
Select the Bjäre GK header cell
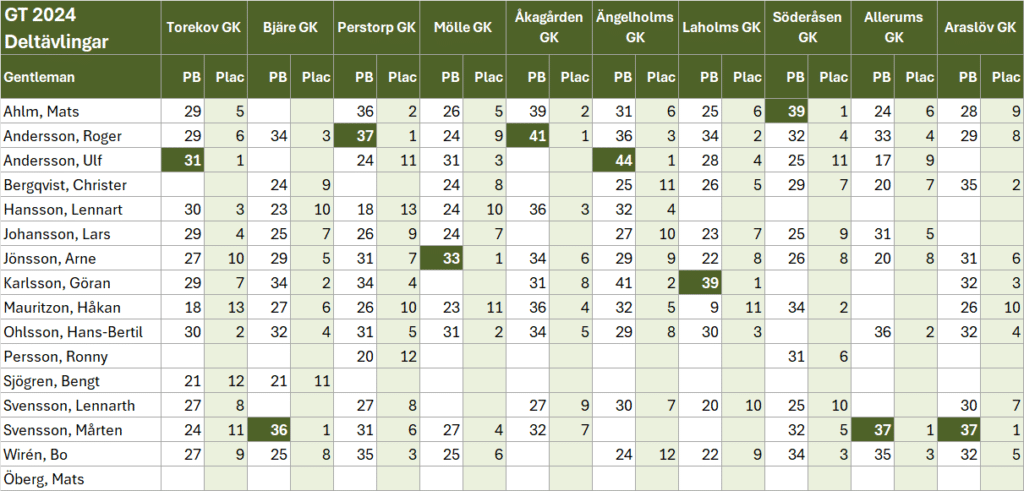pos(290,28)
